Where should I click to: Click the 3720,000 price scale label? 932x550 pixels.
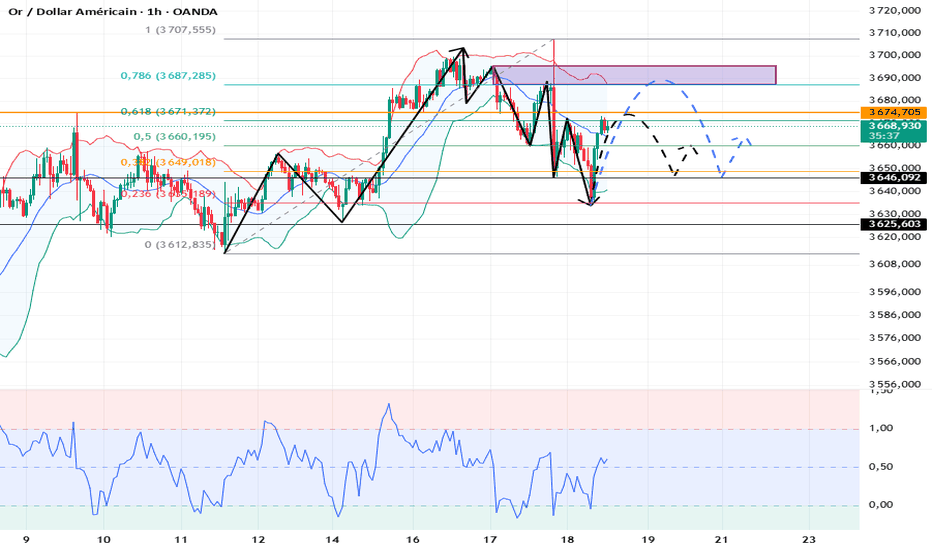895,10
